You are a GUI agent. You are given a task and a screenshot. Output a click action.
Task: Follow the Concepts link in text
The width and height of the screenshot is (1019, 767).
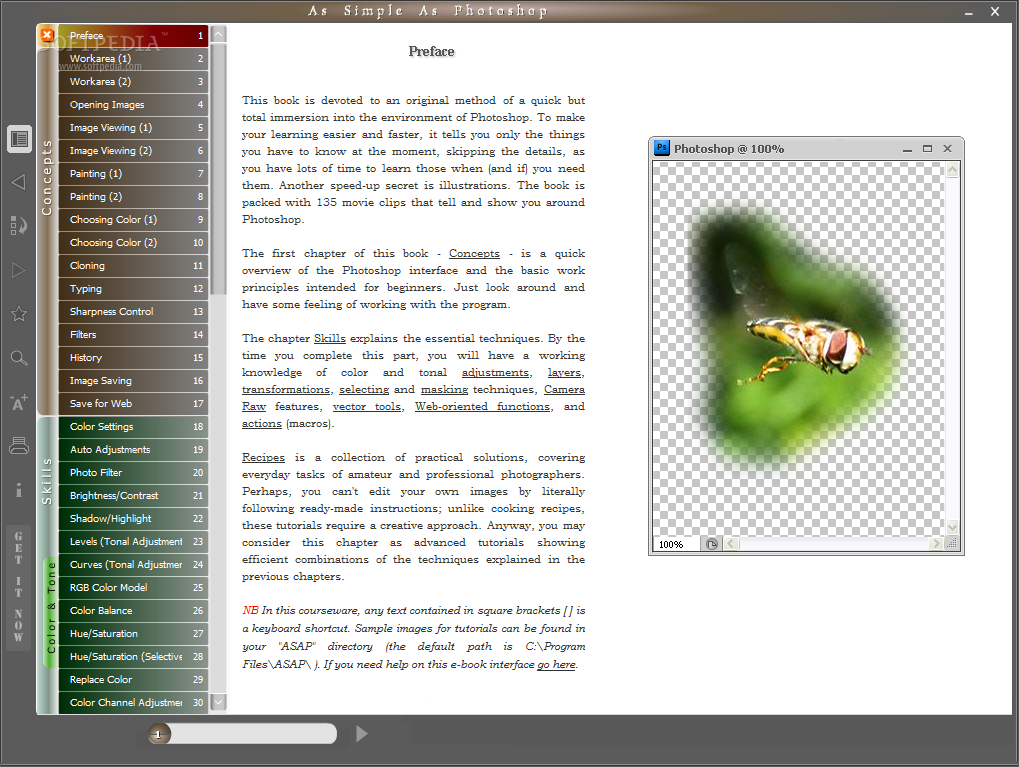click(474, 254)
